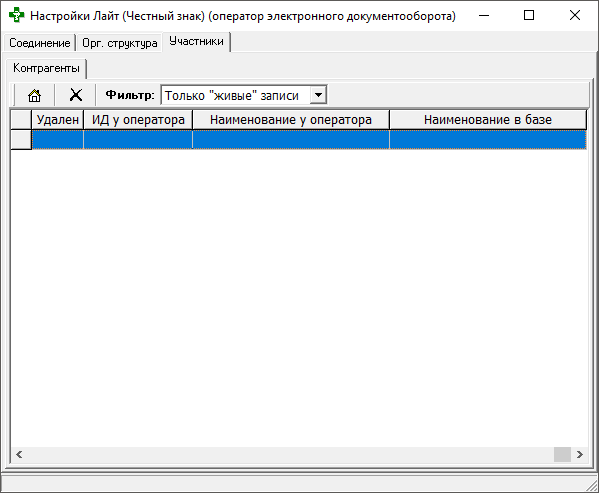599x493 pixels.
Task: Click the horizontal scrollbar right arrow
Action: click(580, 454)
